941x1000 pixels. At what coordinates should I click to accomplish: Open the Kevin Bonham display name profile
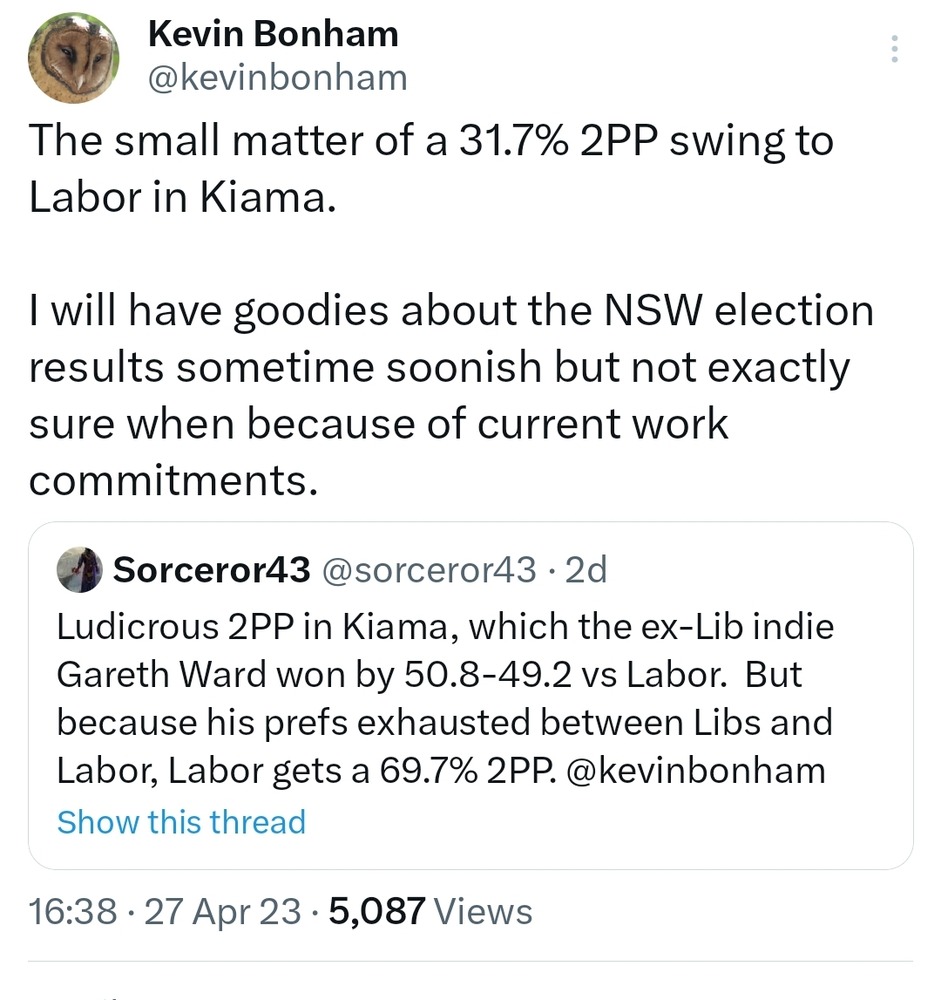(x=272, y=34)
